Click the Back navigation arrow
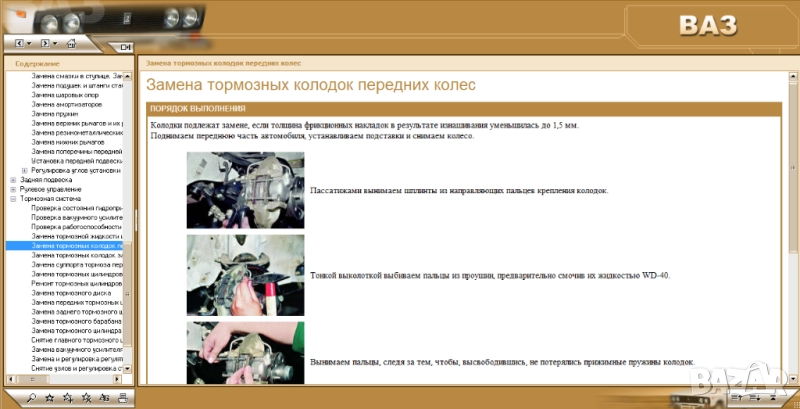Image resolution: width=800 pixels, height=409 pixels. click(21, 44)
